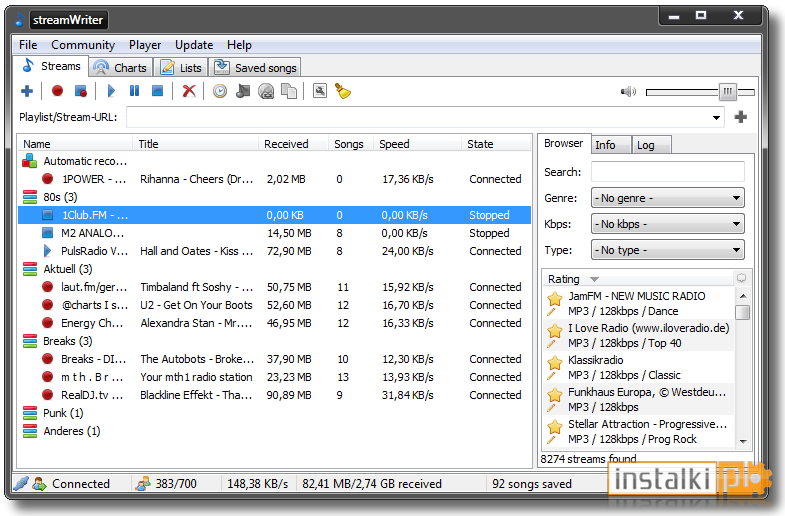785x516 pixels.
Task: Add the URL with the gray plus button
Action: 740,117
